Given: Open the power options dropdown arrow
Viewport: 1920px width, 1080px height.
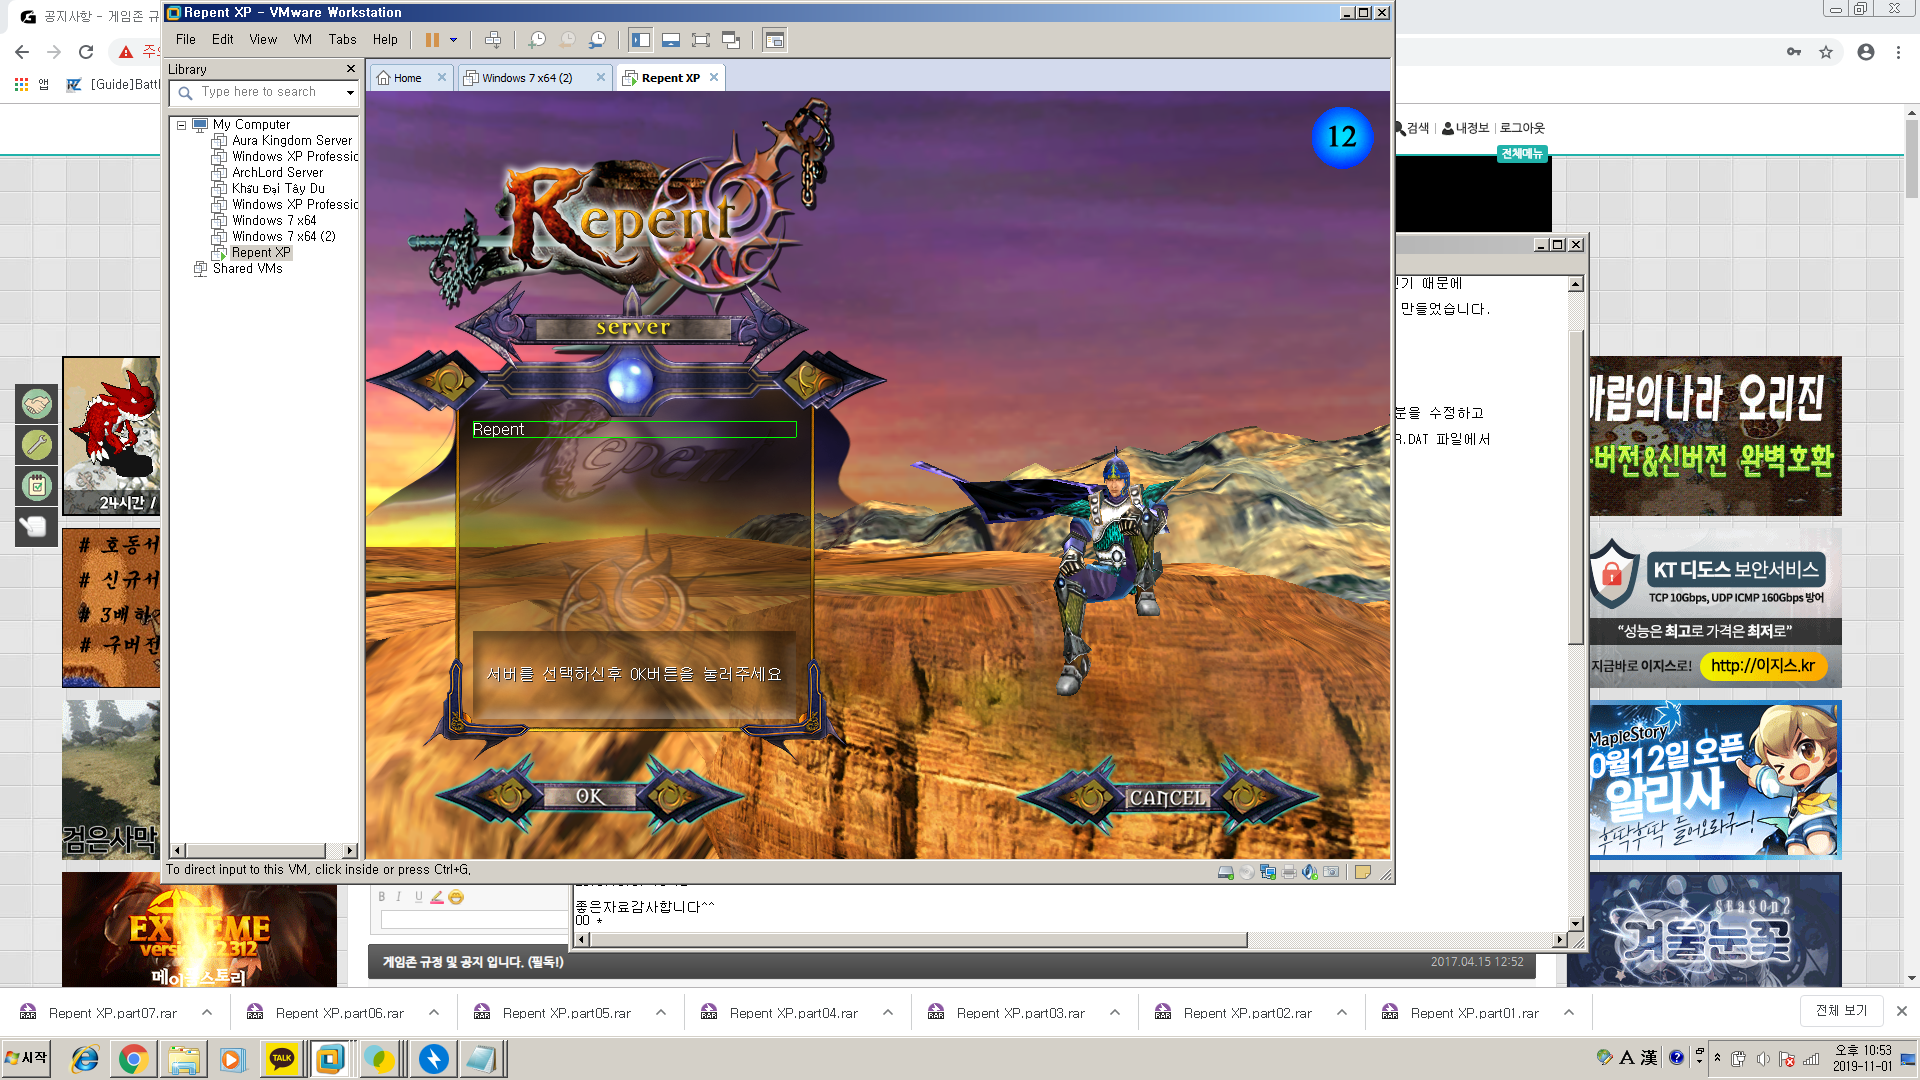Looking at the screenshot, I should coord(454,40).
